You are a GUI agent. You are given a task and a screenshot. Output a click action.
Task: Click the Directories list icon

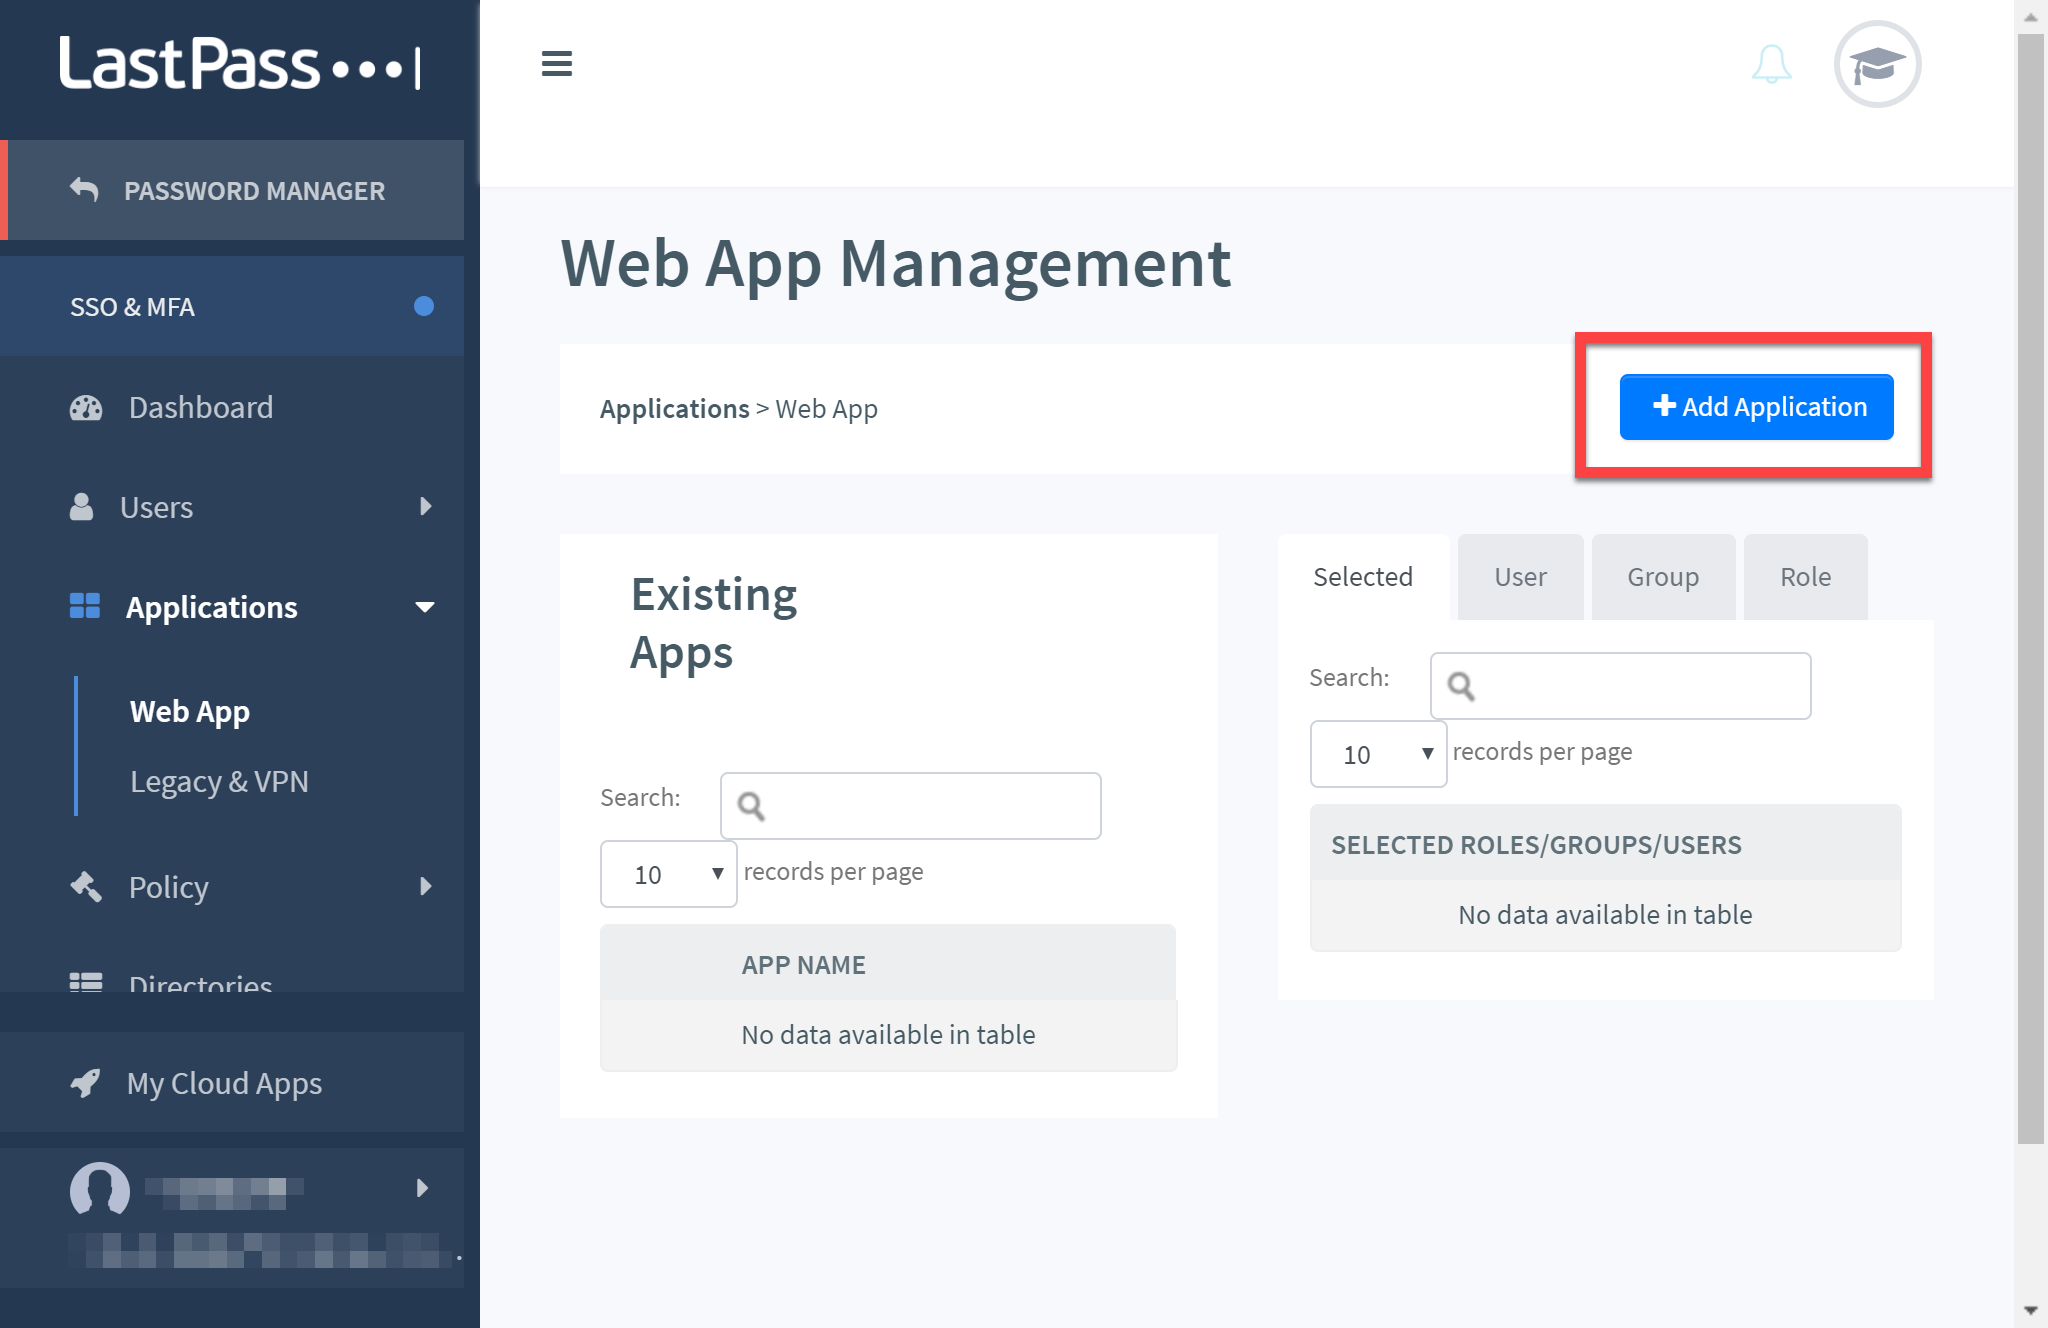coord(86,982)
